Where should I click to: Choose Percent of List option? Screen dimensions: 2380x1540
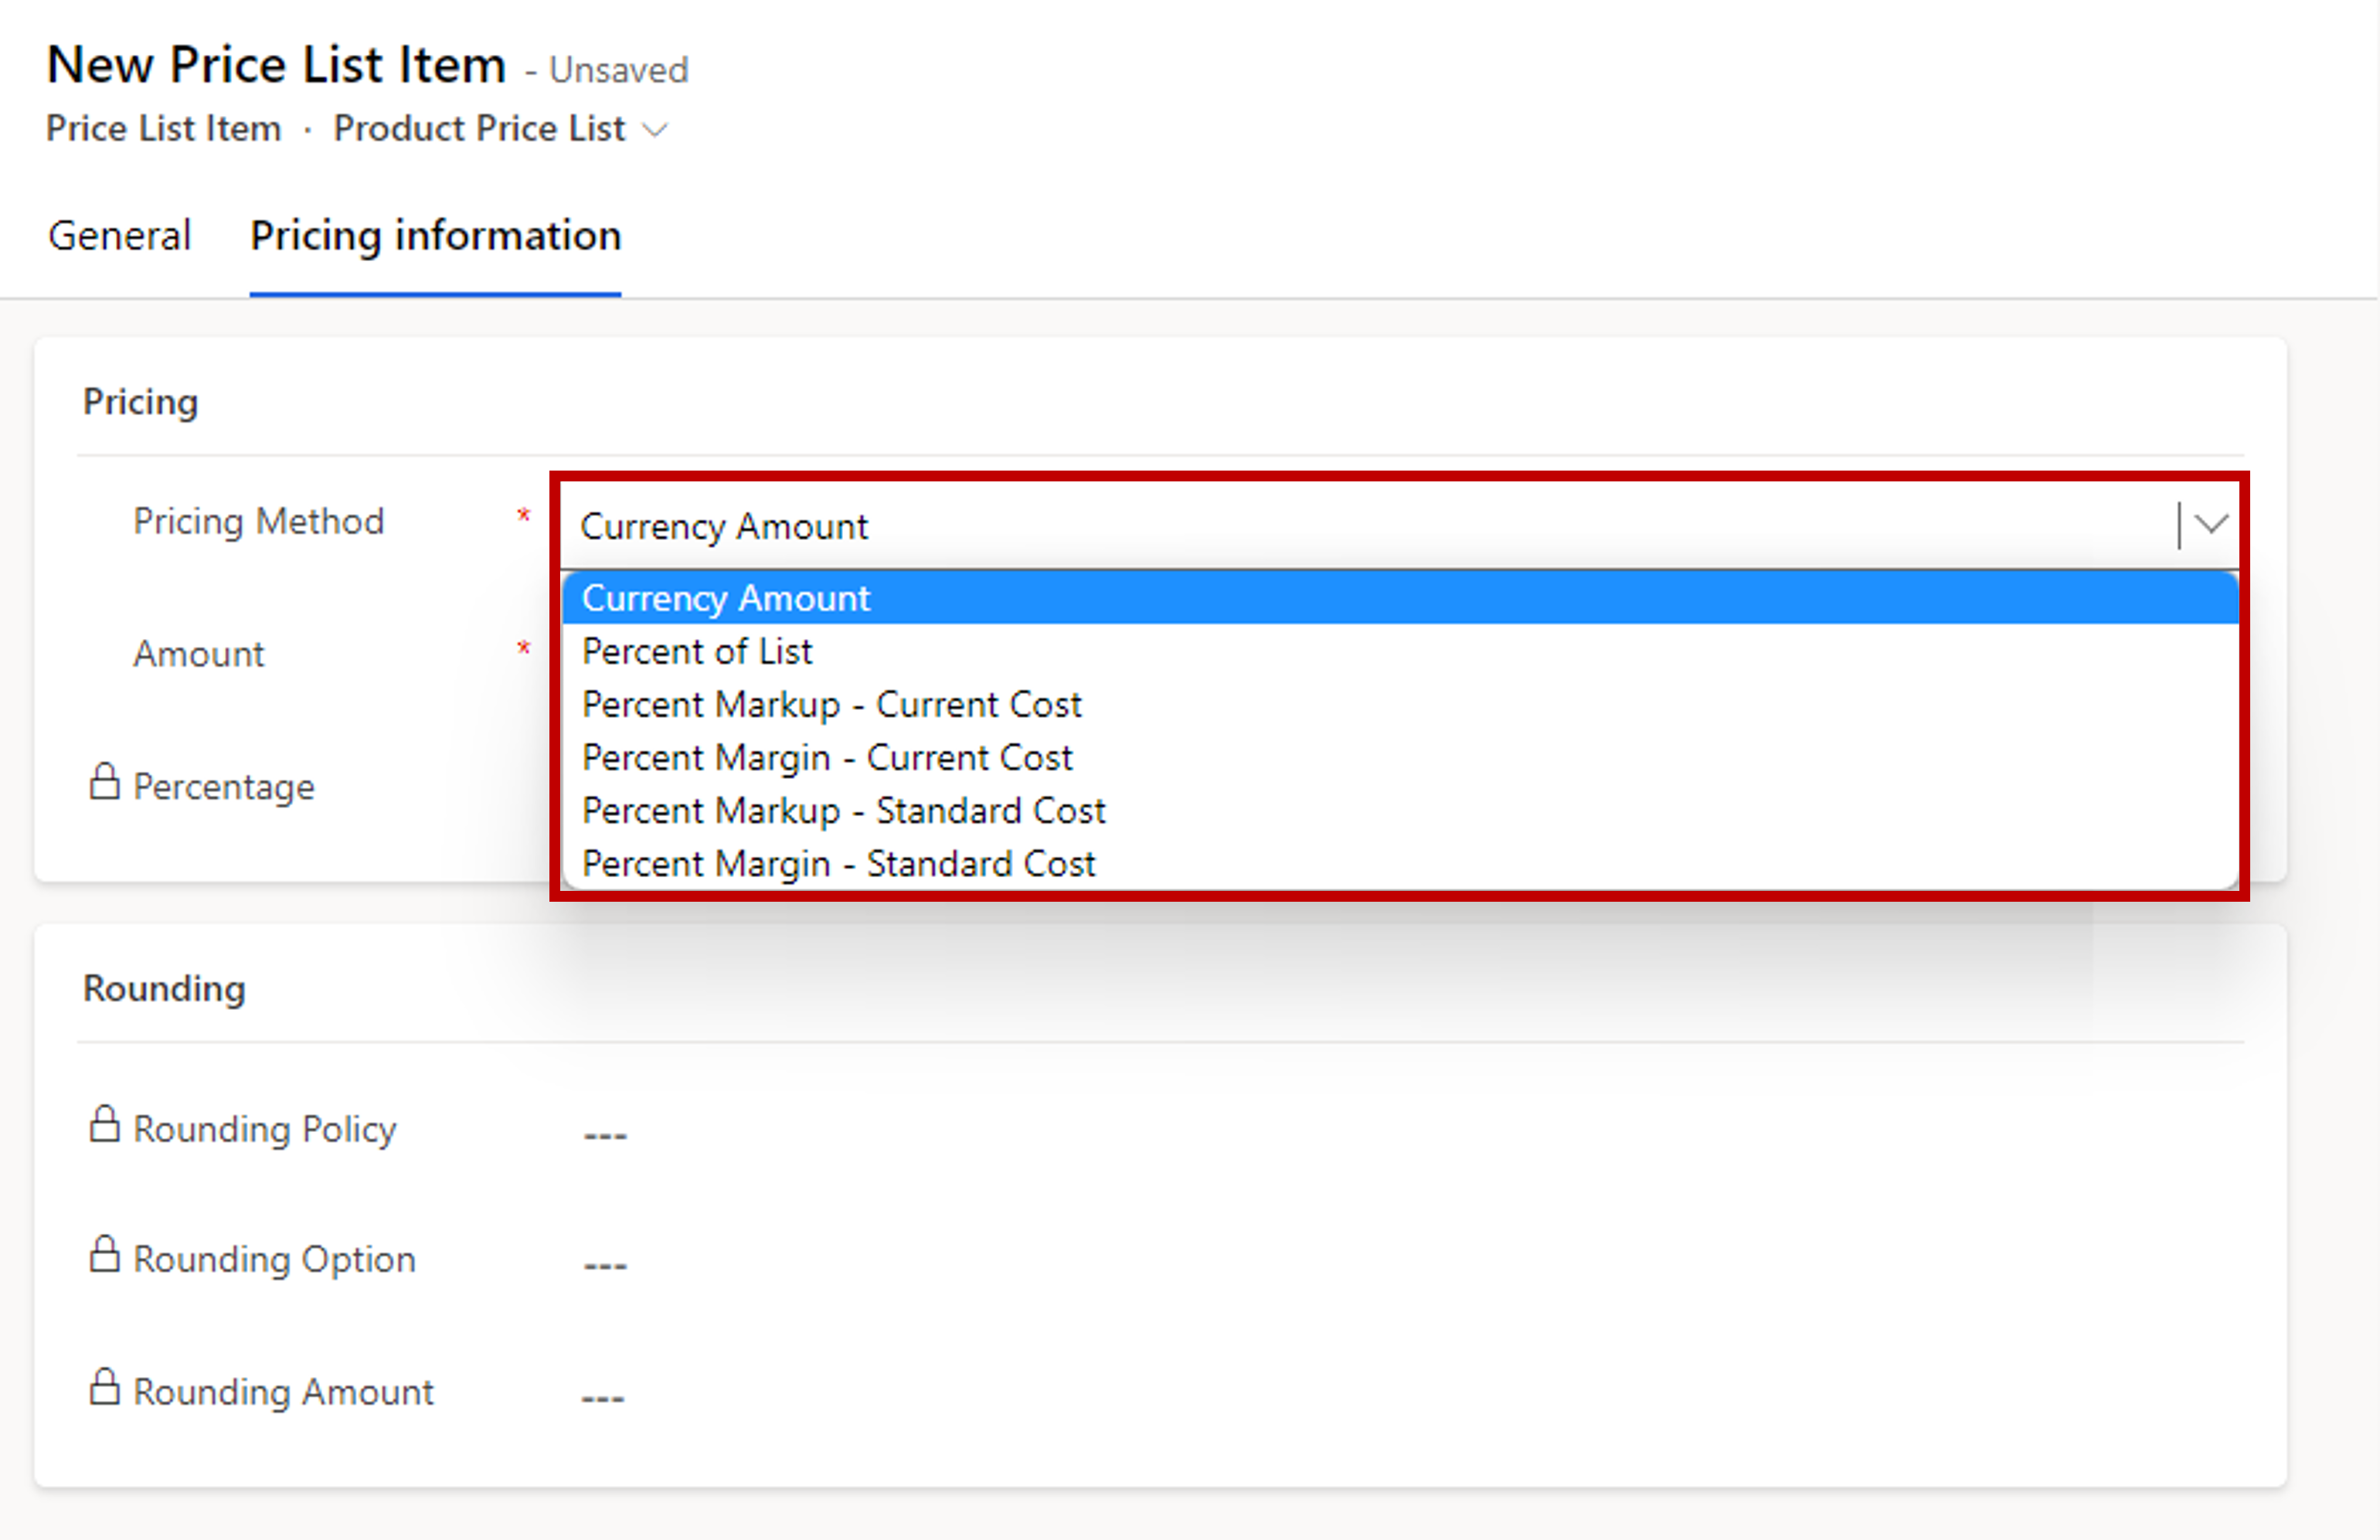click(1400, 651)
